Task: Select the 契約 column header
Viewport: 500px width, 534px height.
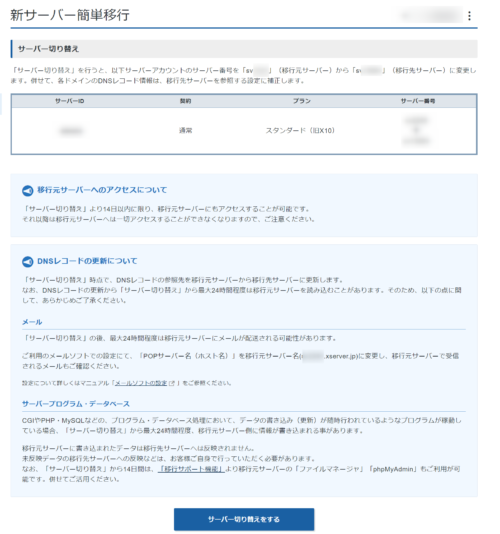Action: point(186,101)
